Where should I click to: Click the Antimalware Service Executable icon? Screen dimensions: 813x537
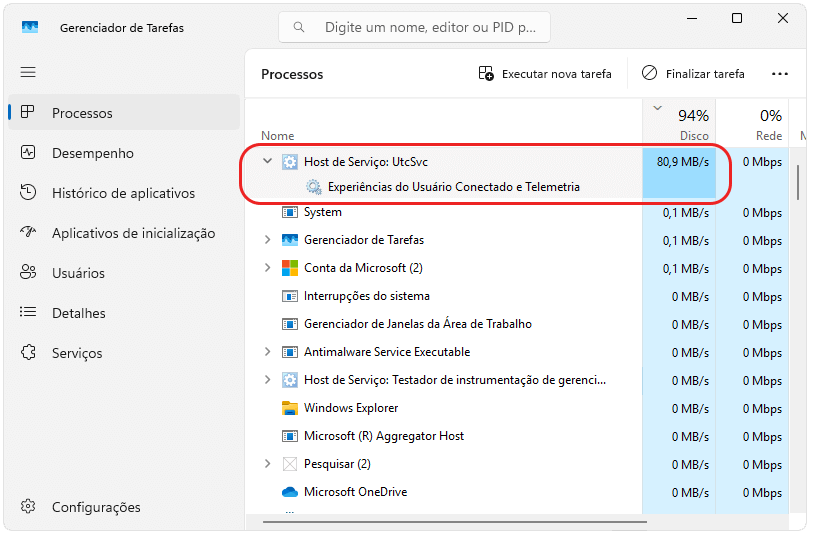[x=290, y=352]
